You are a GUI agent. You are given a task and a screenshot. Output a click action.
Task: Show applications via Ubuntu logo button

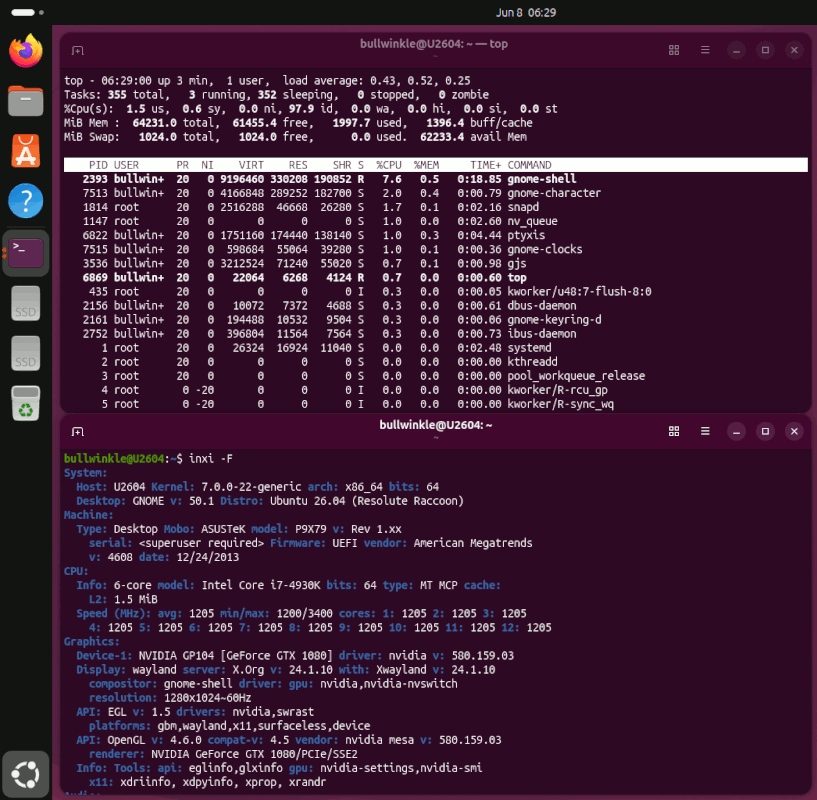point(26,774)
